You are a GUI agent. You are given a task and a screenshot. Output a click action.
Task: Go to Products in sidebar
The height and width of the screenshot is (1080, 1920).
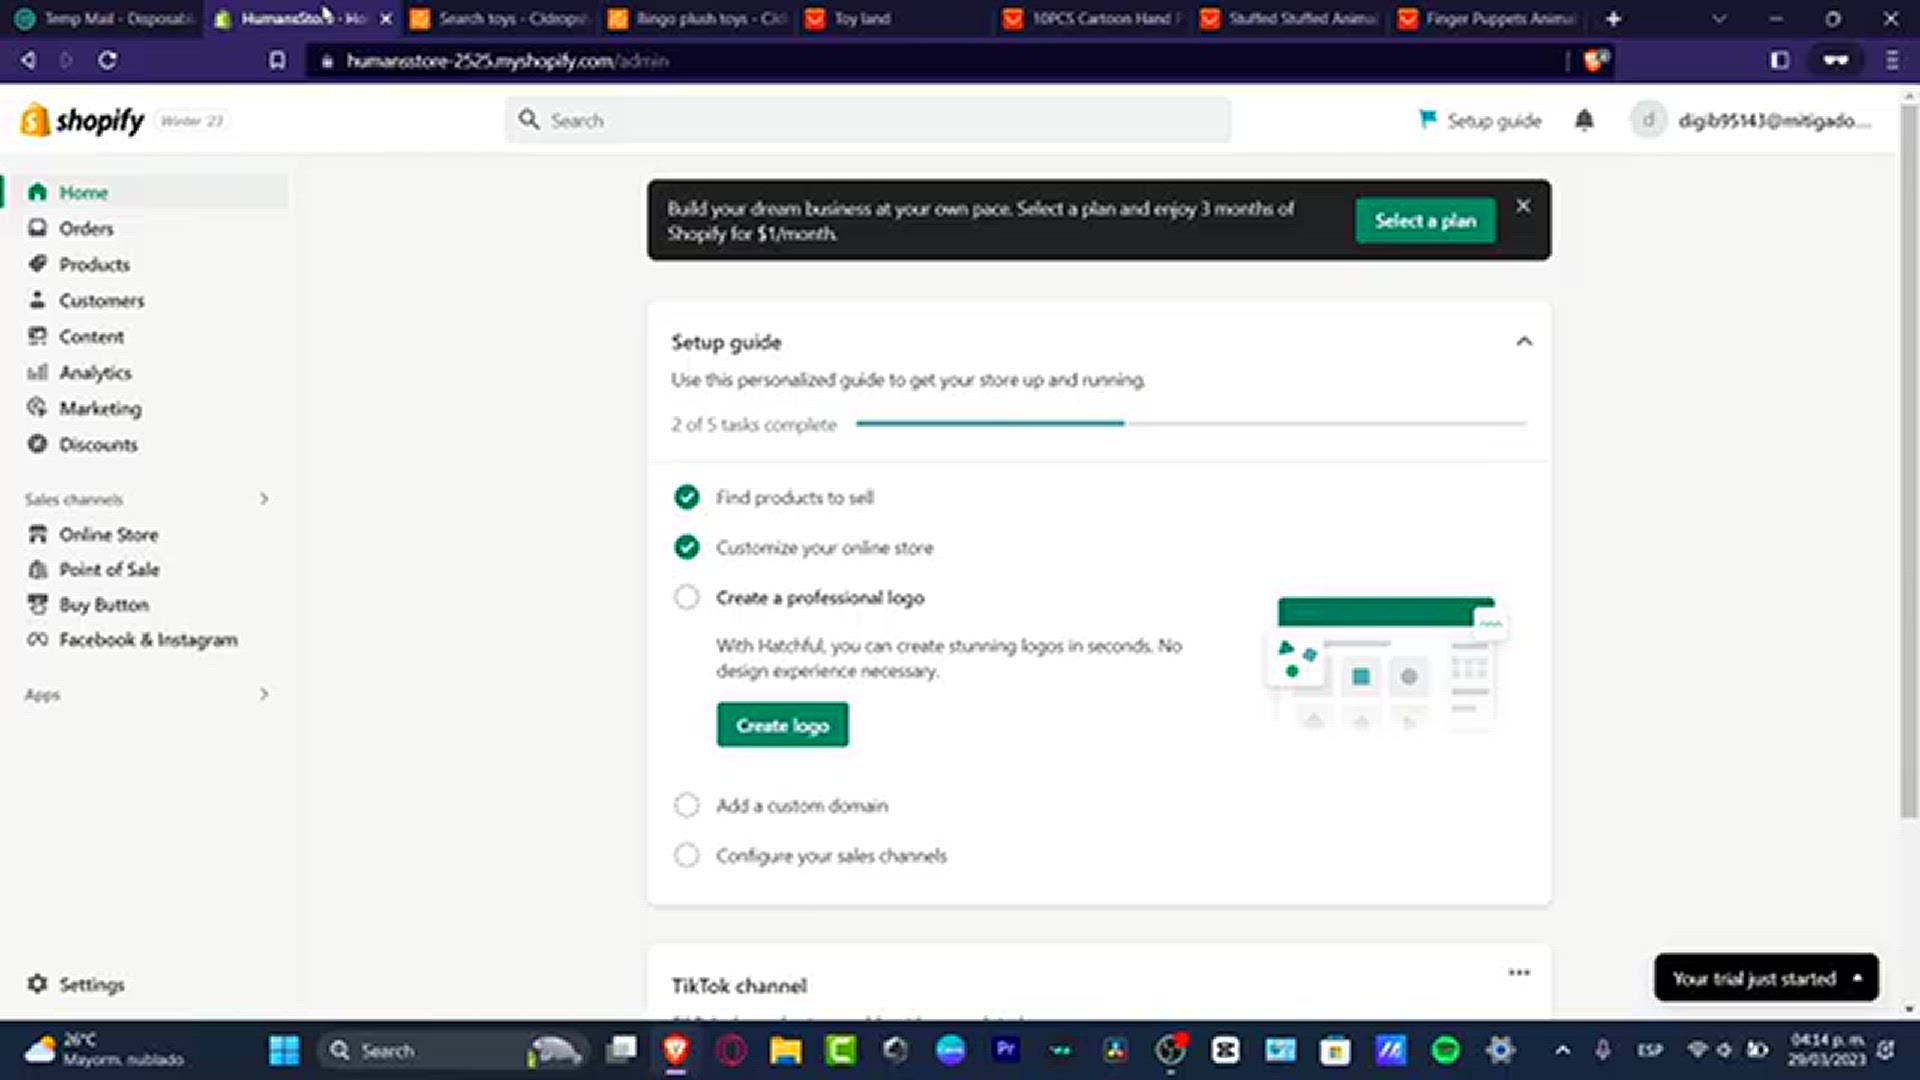[x=94, y=264]
